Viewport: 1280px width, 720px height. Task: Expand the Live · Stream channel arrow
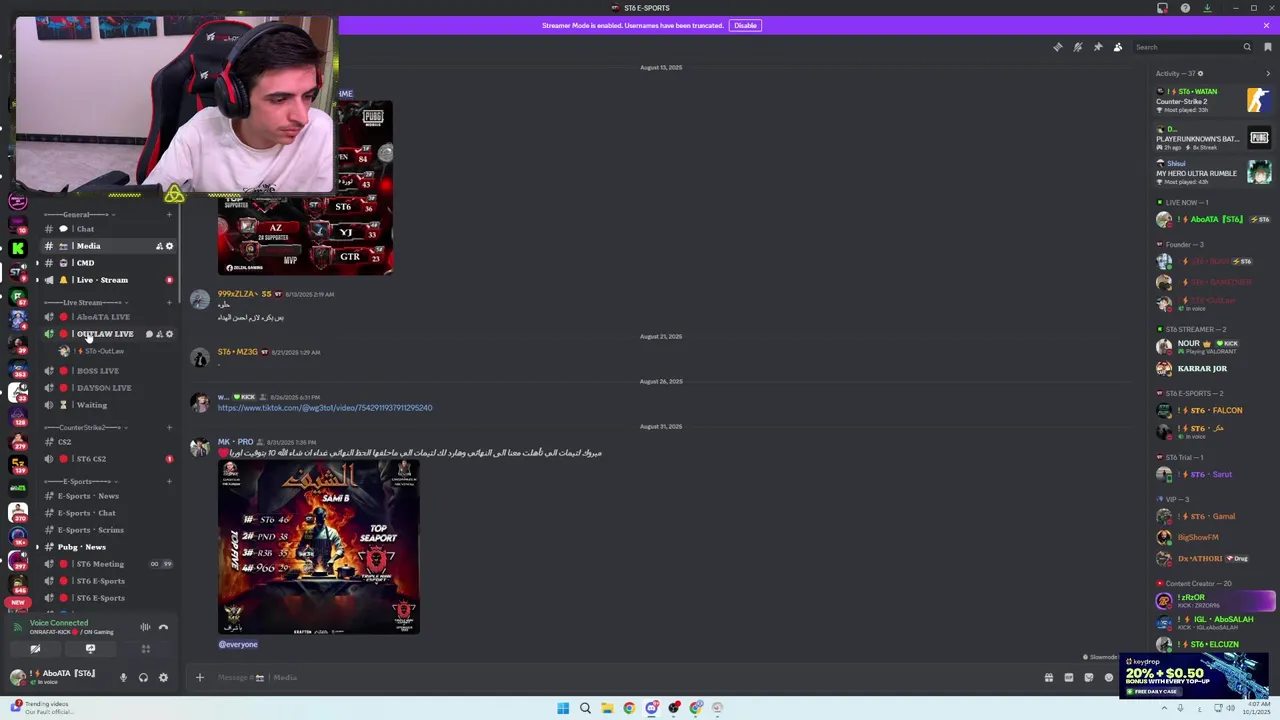(x=37, y=280)
